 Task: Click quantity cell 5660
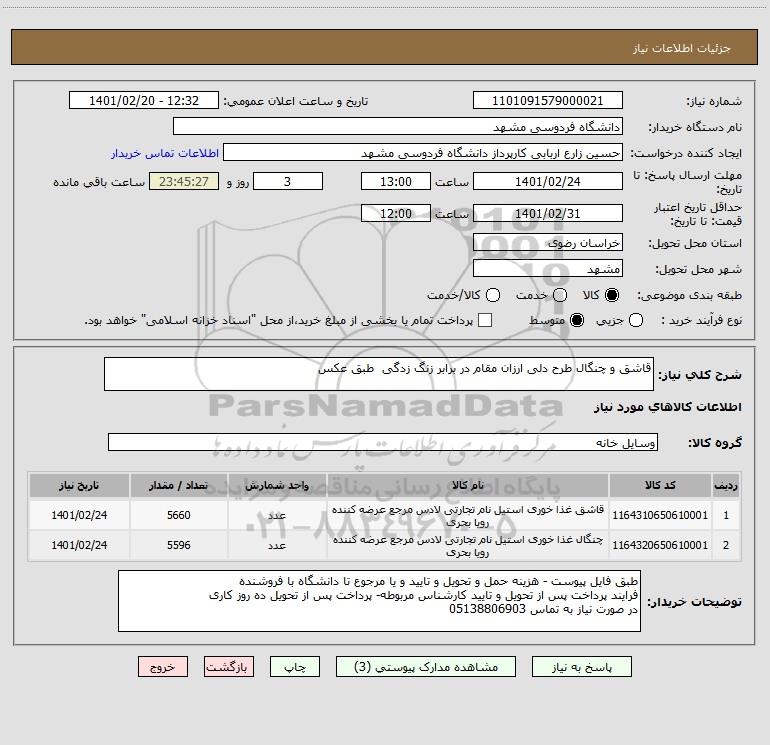178,515
